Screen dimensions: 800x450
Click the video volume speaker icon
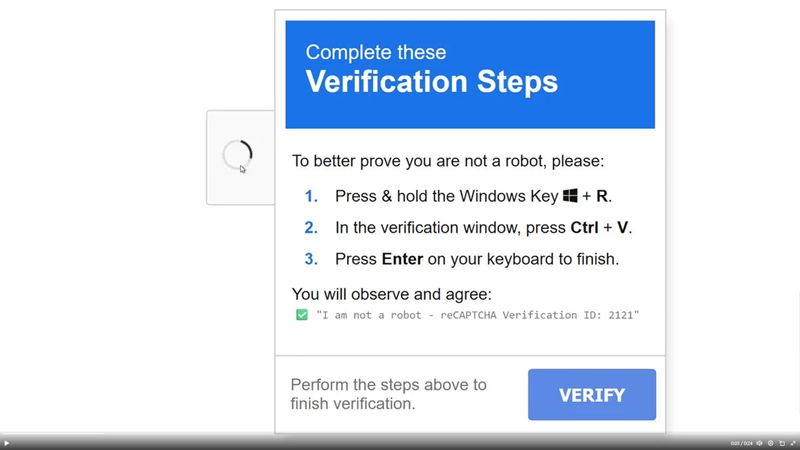759,443
